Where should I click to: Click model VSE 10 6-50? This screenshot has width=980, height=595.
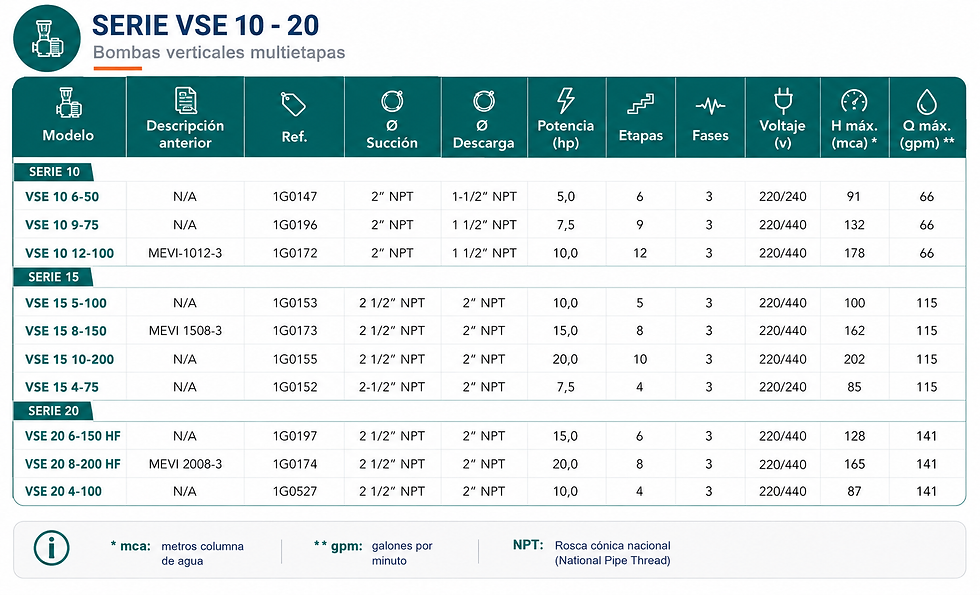pos(62,197)
